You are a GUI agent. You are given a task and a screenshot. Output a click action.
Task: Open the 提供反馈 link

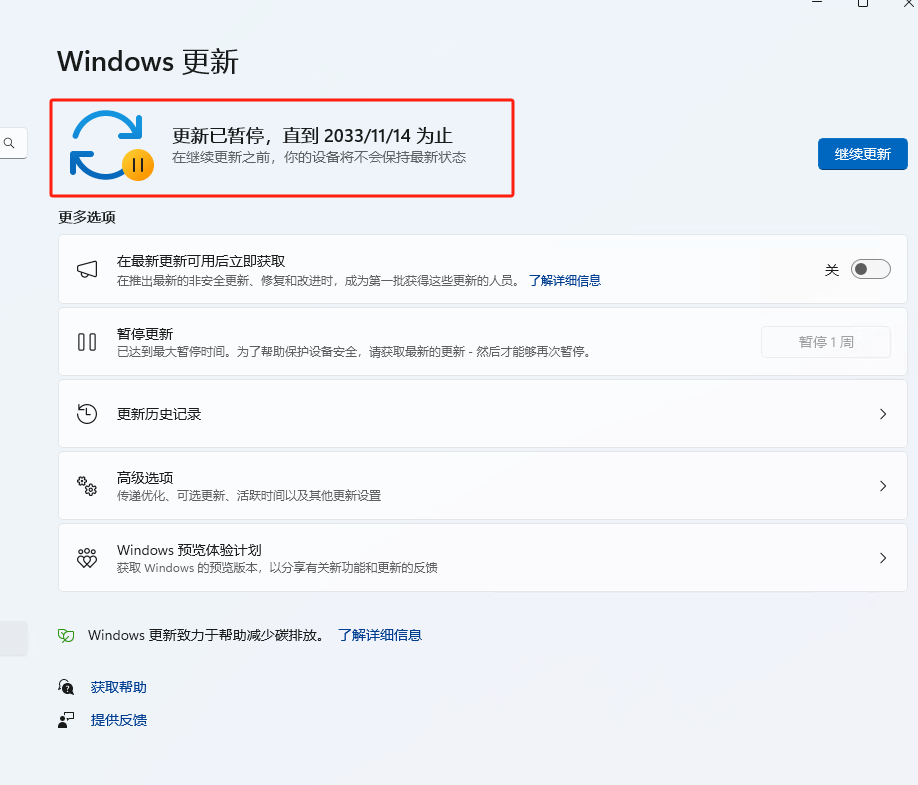click(x=118, y=720)
